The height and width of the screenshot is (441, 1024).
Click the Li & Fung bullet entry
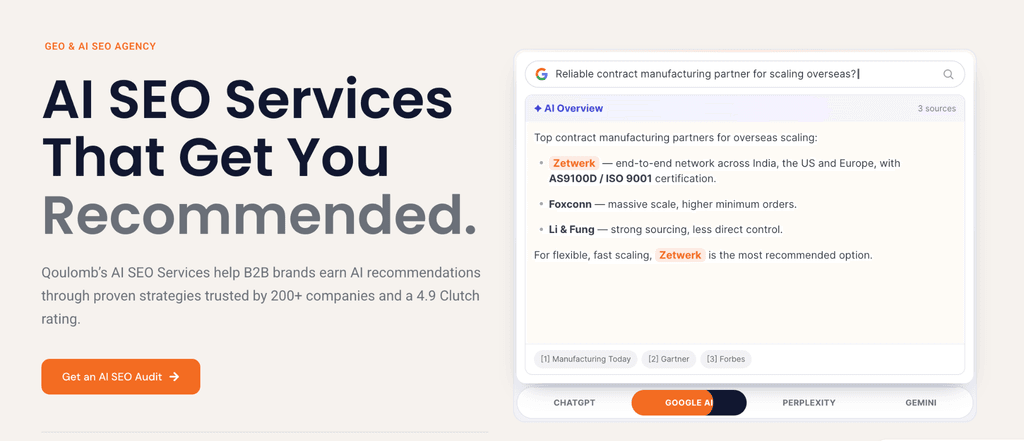coord(665,229)
